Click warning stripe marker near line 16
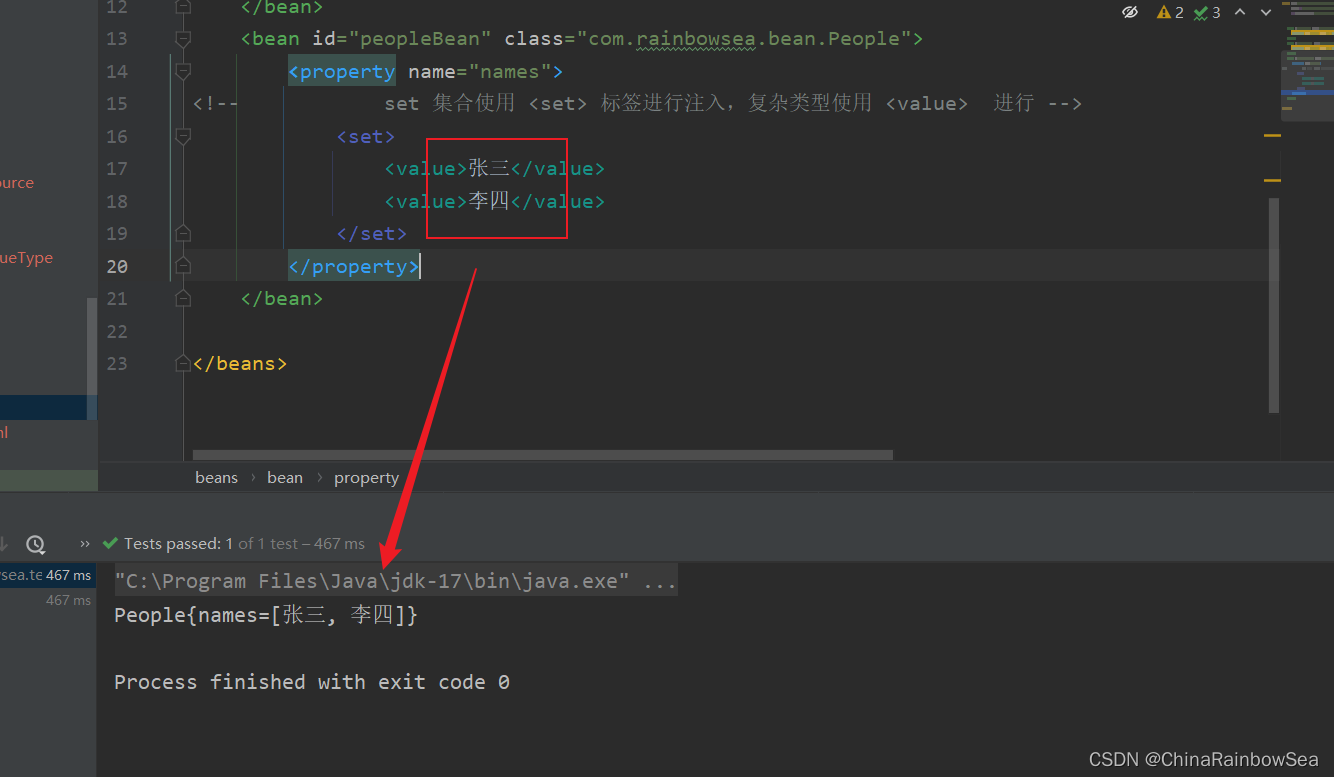 click(1272, 135)
